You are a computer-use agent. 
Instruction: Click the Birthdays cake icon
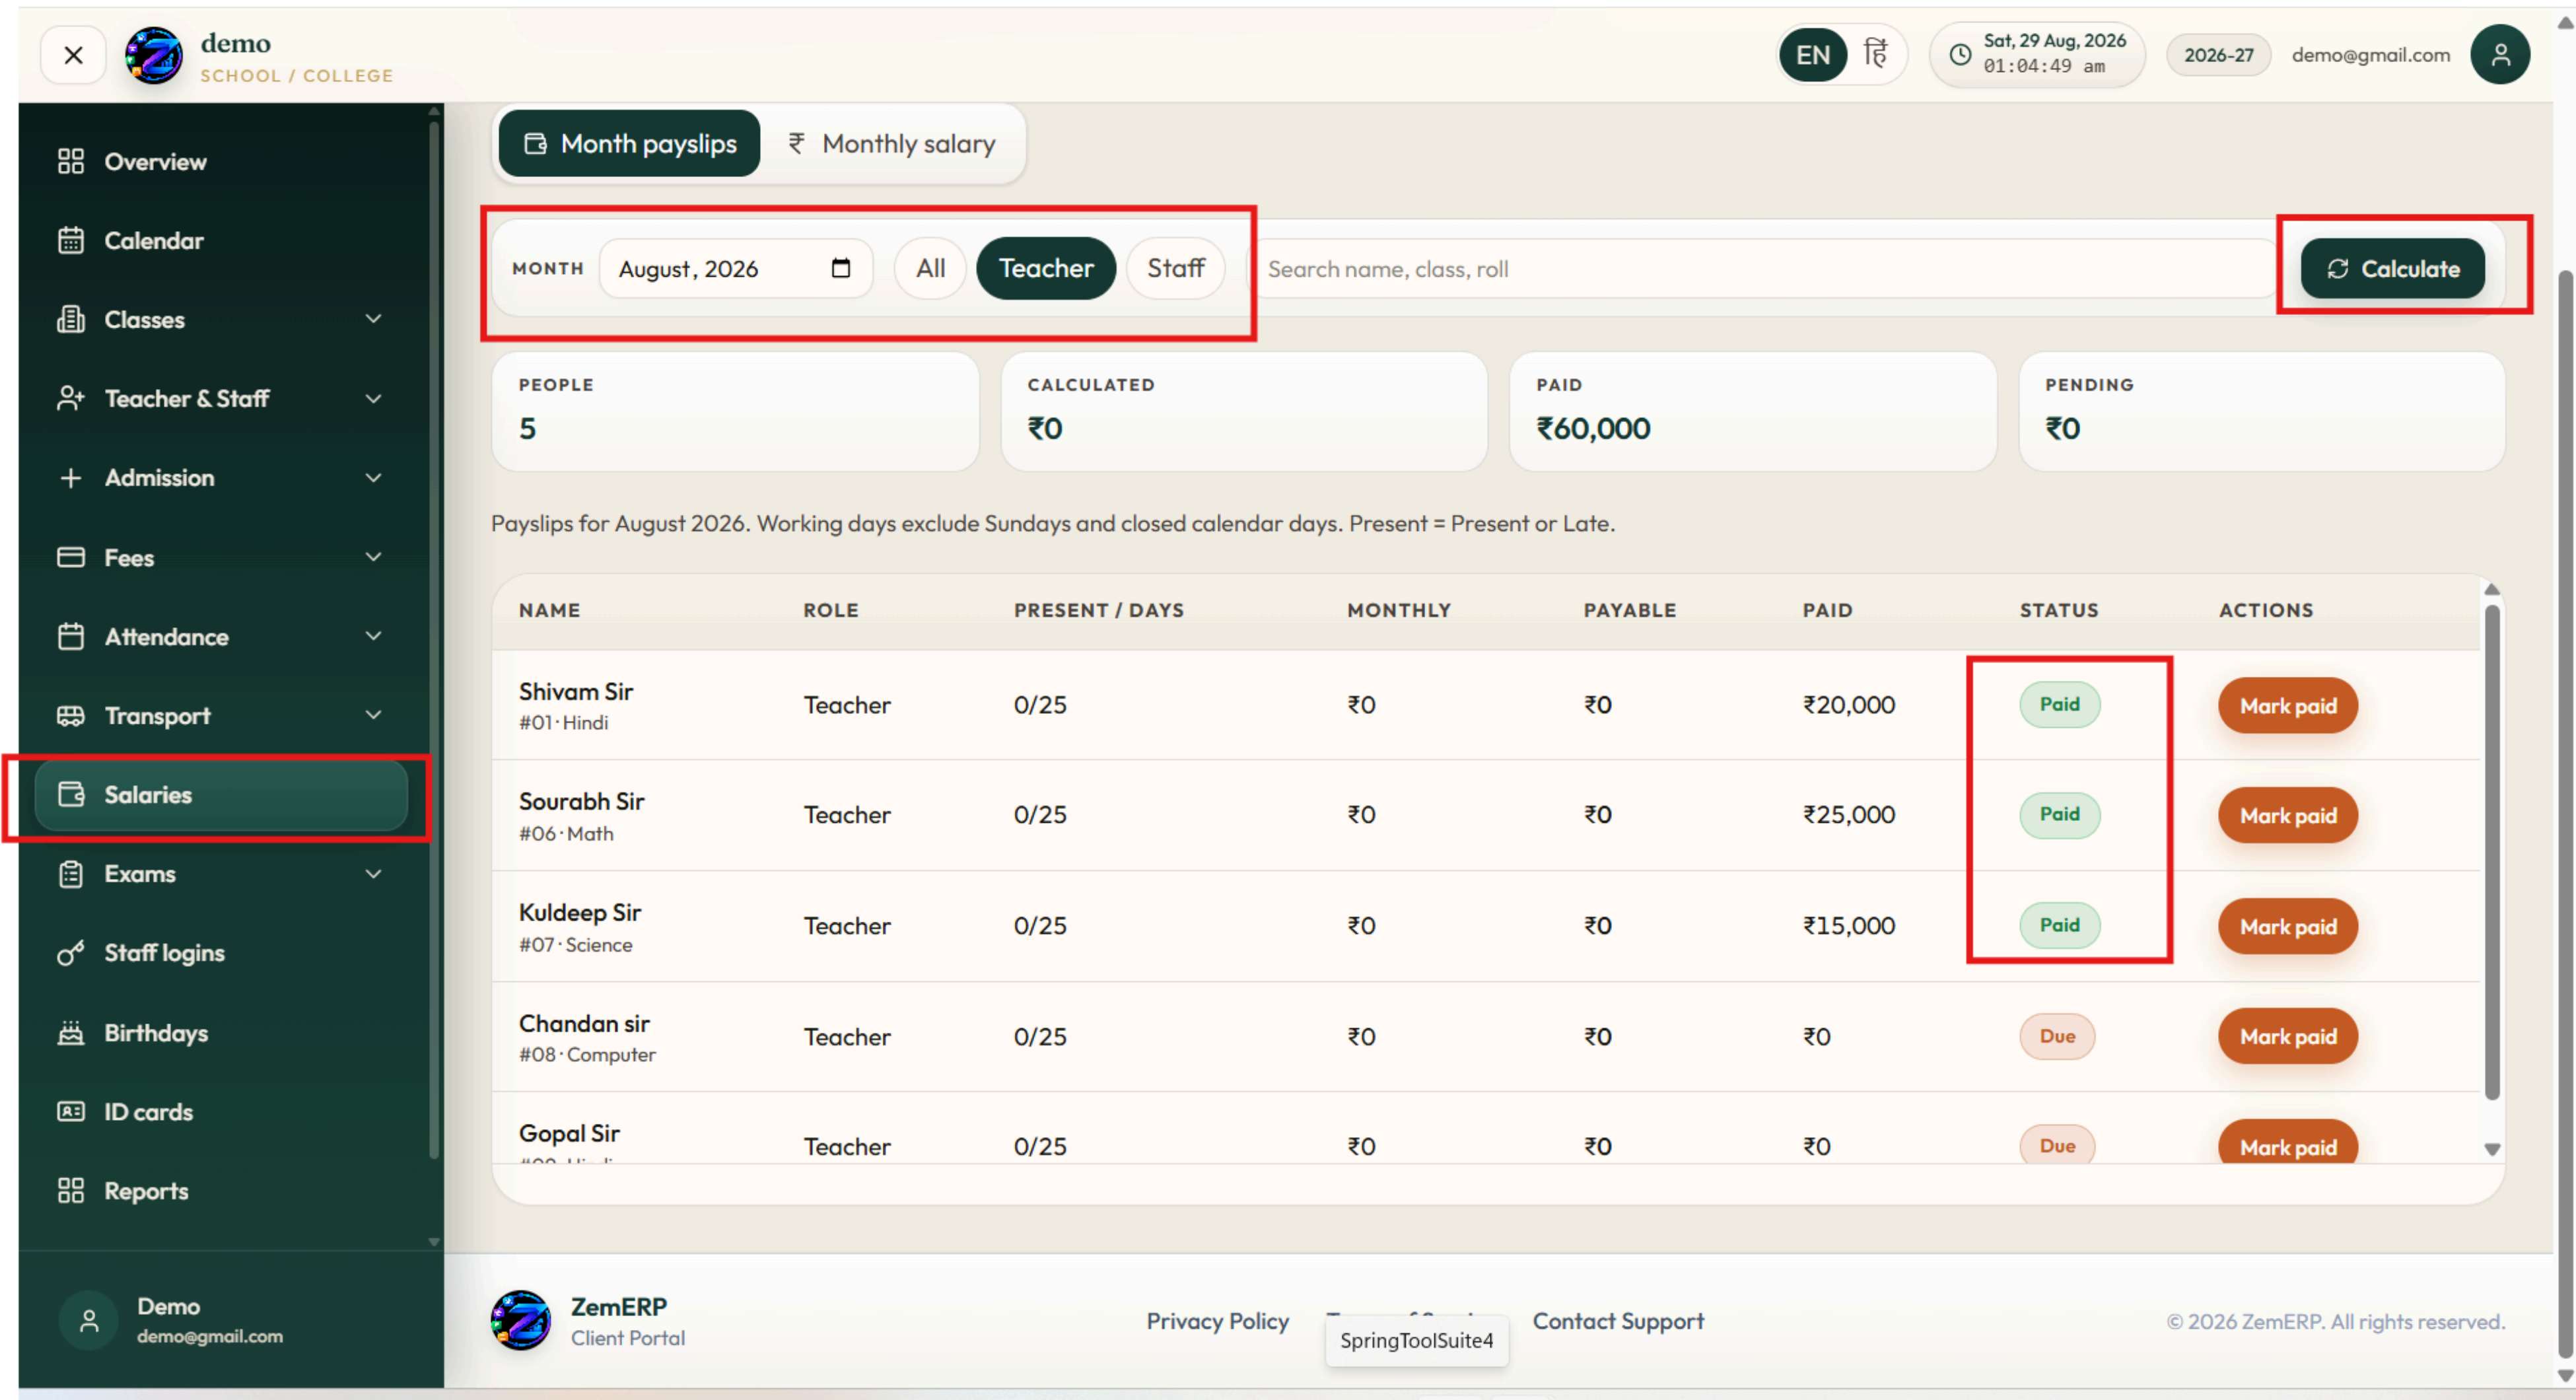click(70, 1032)
